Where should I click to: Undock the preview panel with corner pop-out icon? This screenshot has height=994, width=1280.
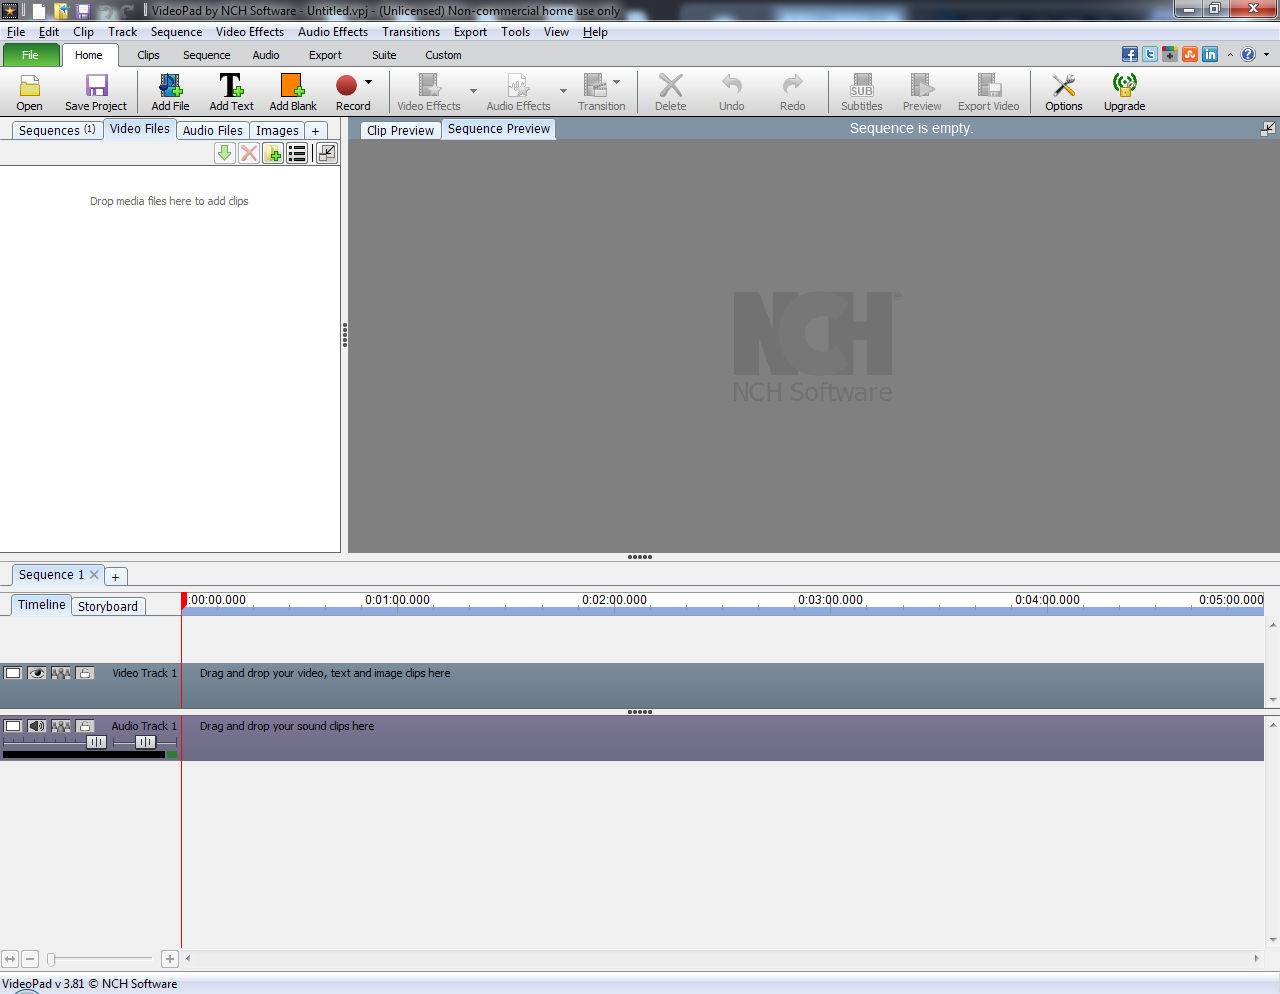click(1268, 128)
